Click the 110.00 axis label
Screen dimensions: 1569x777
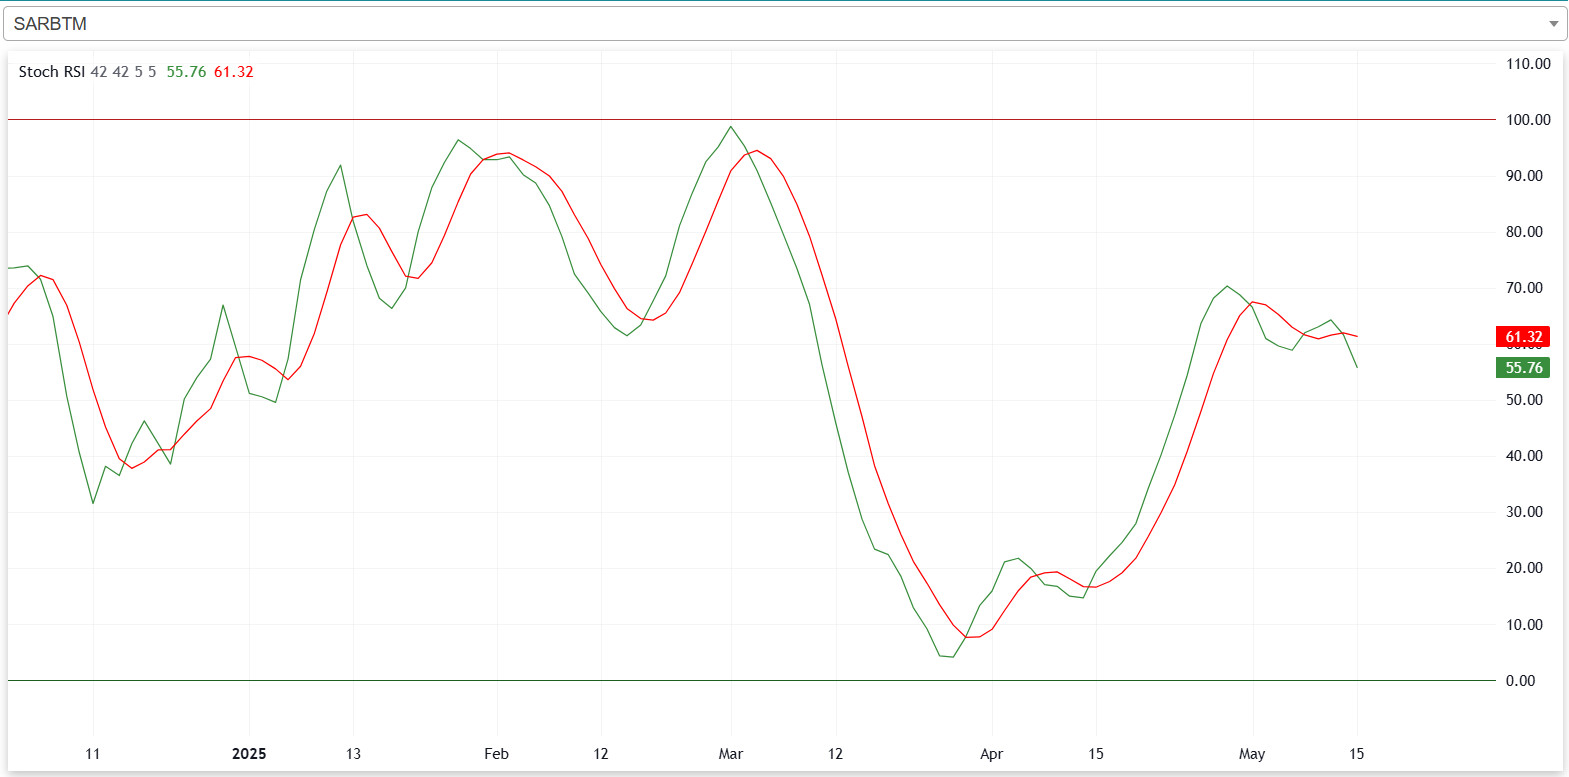tap(1528, 64)
